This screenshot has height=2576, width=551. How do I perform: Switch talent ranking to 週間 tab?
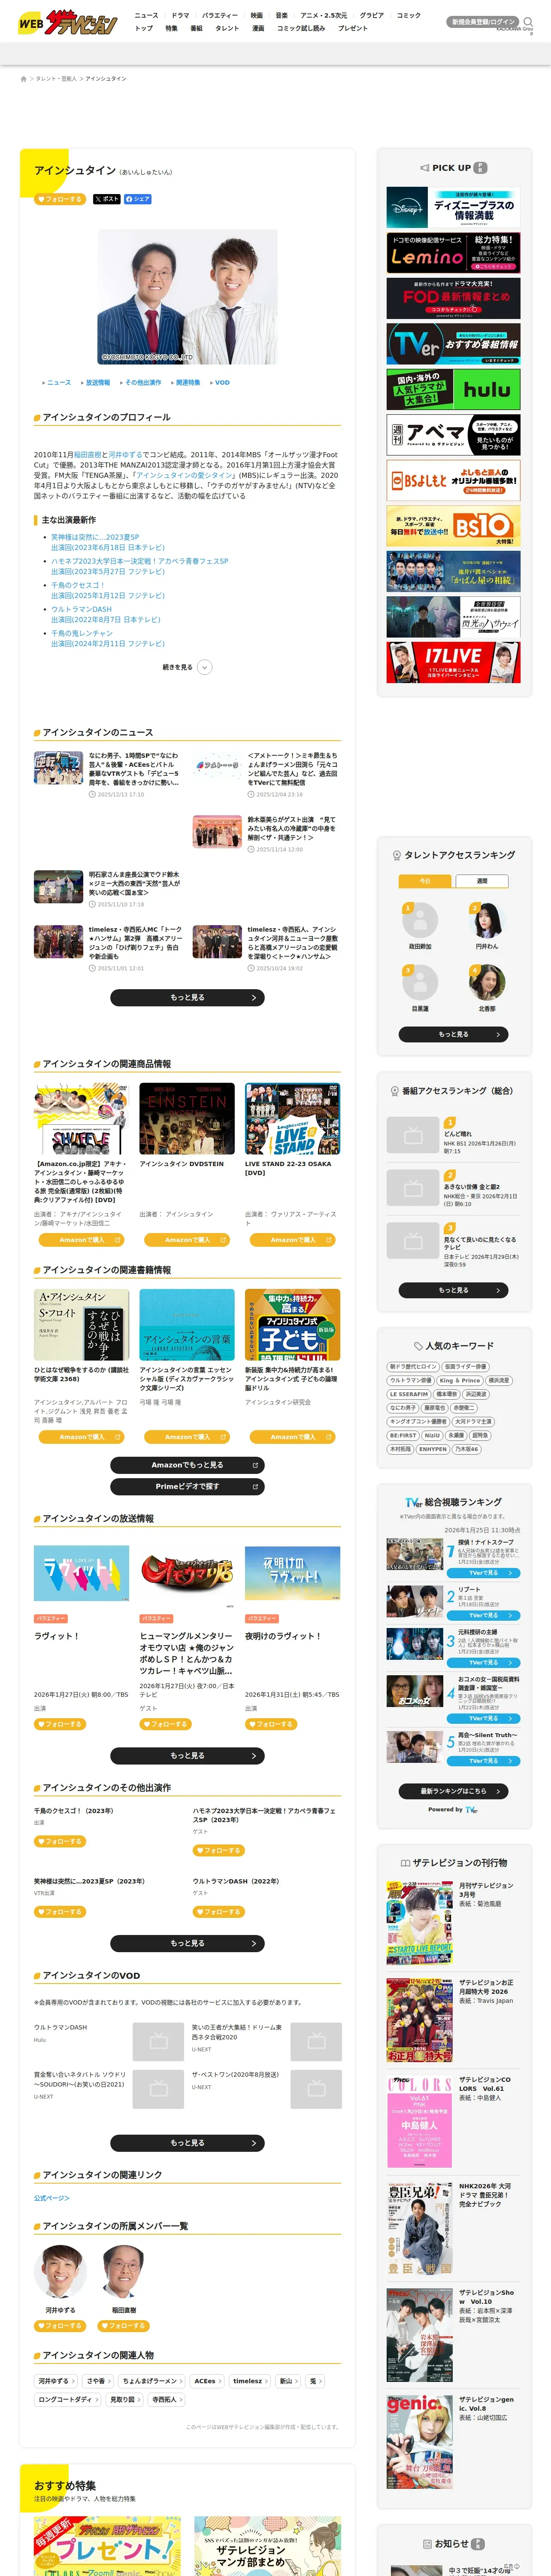click(x=482, y=881)
